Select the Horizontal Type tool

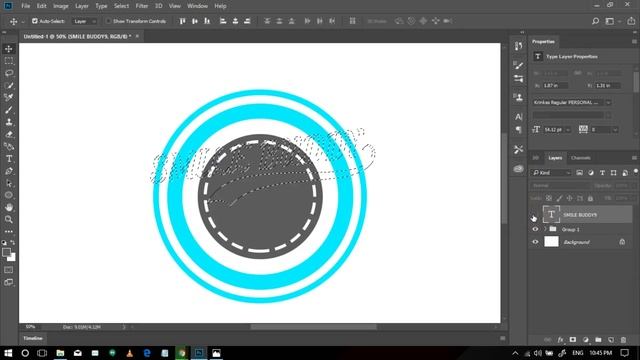9,159
